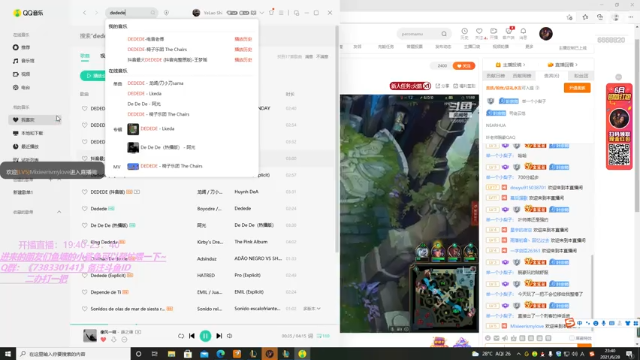
Task: Like the song 'Sonidos de olas de mar'
Action: 84,309
